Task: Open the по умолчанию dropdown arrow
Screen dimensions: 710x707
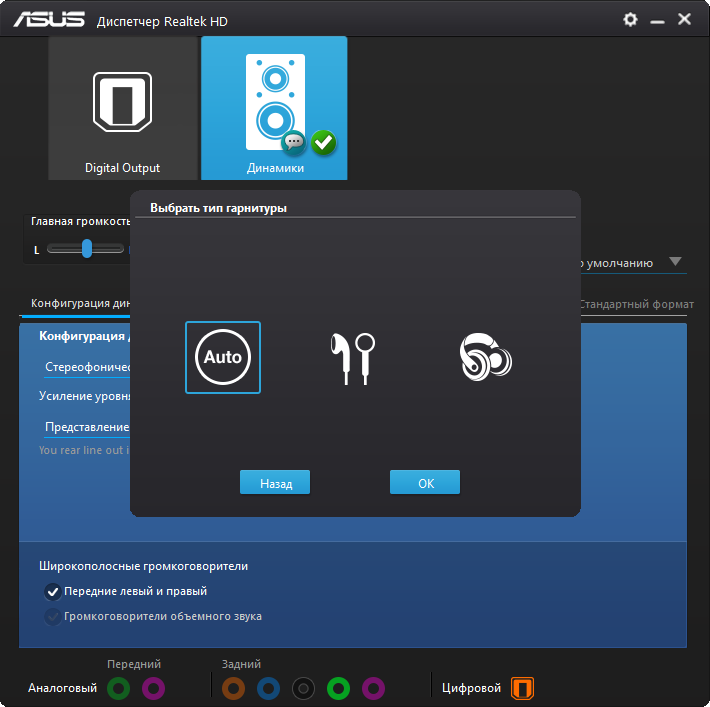Action: click(675, 262)
